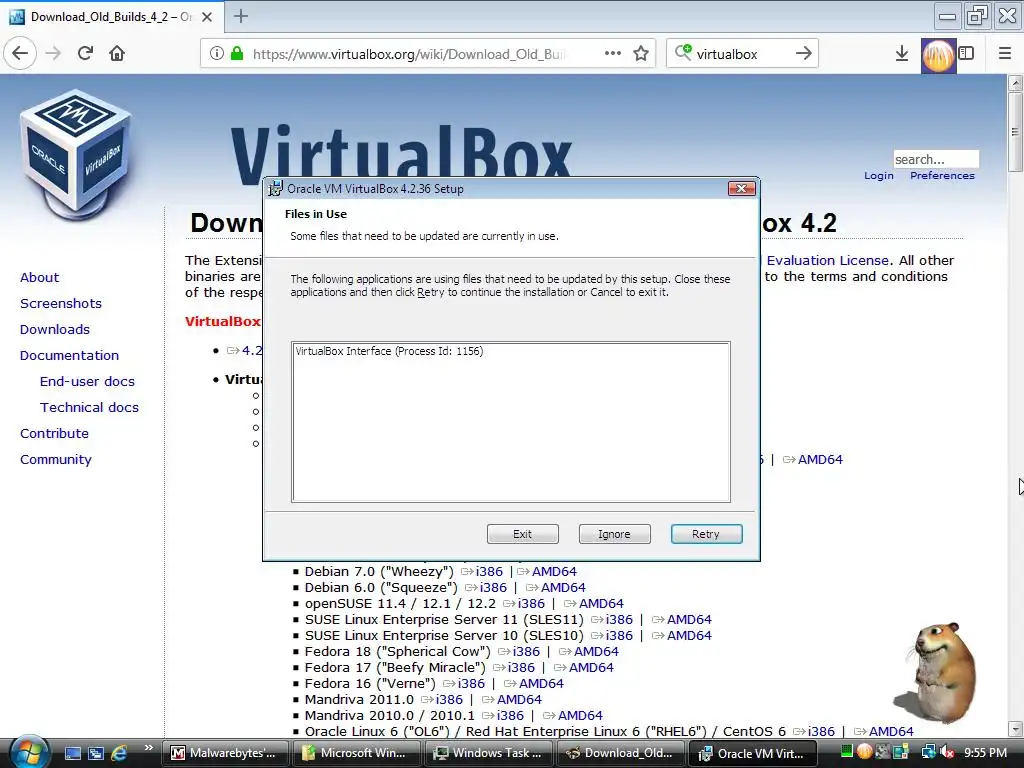Image resolution: width=1024 pixels, height=768 pixels.
Task: Click the browser forward arrow
Action: [x=53, y=53]
